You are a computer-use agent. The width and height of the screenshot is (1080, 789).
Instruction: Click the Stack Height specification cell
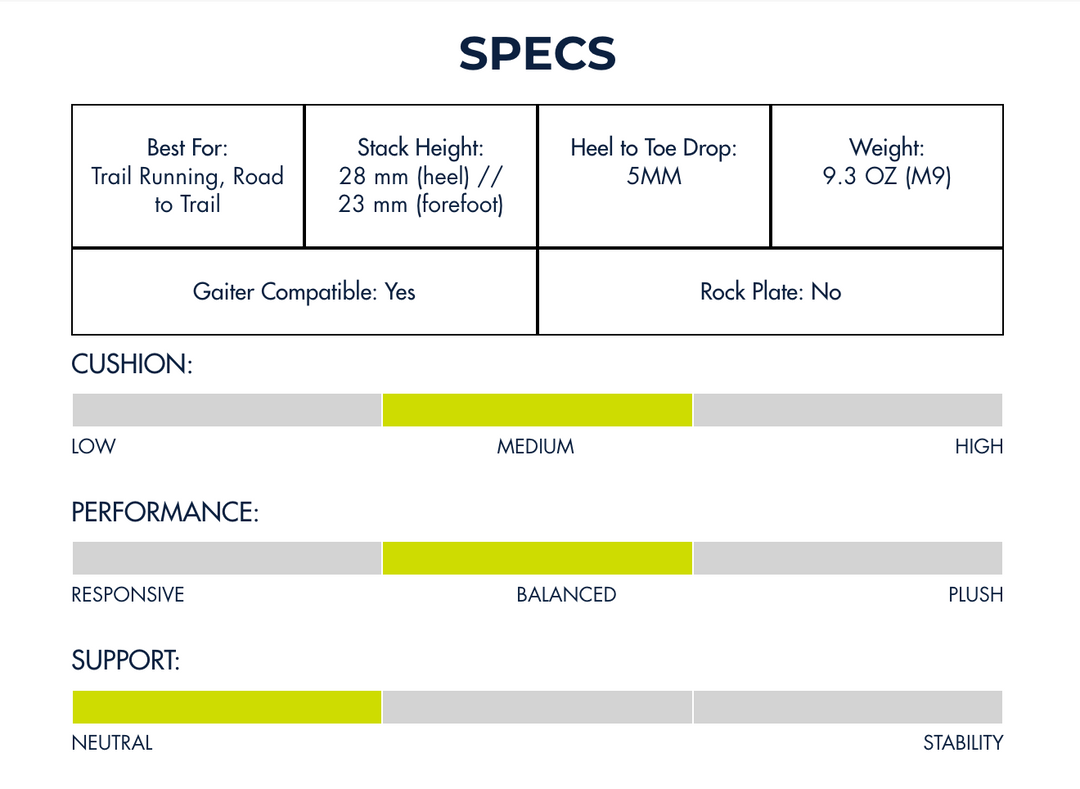pos(420,176)
